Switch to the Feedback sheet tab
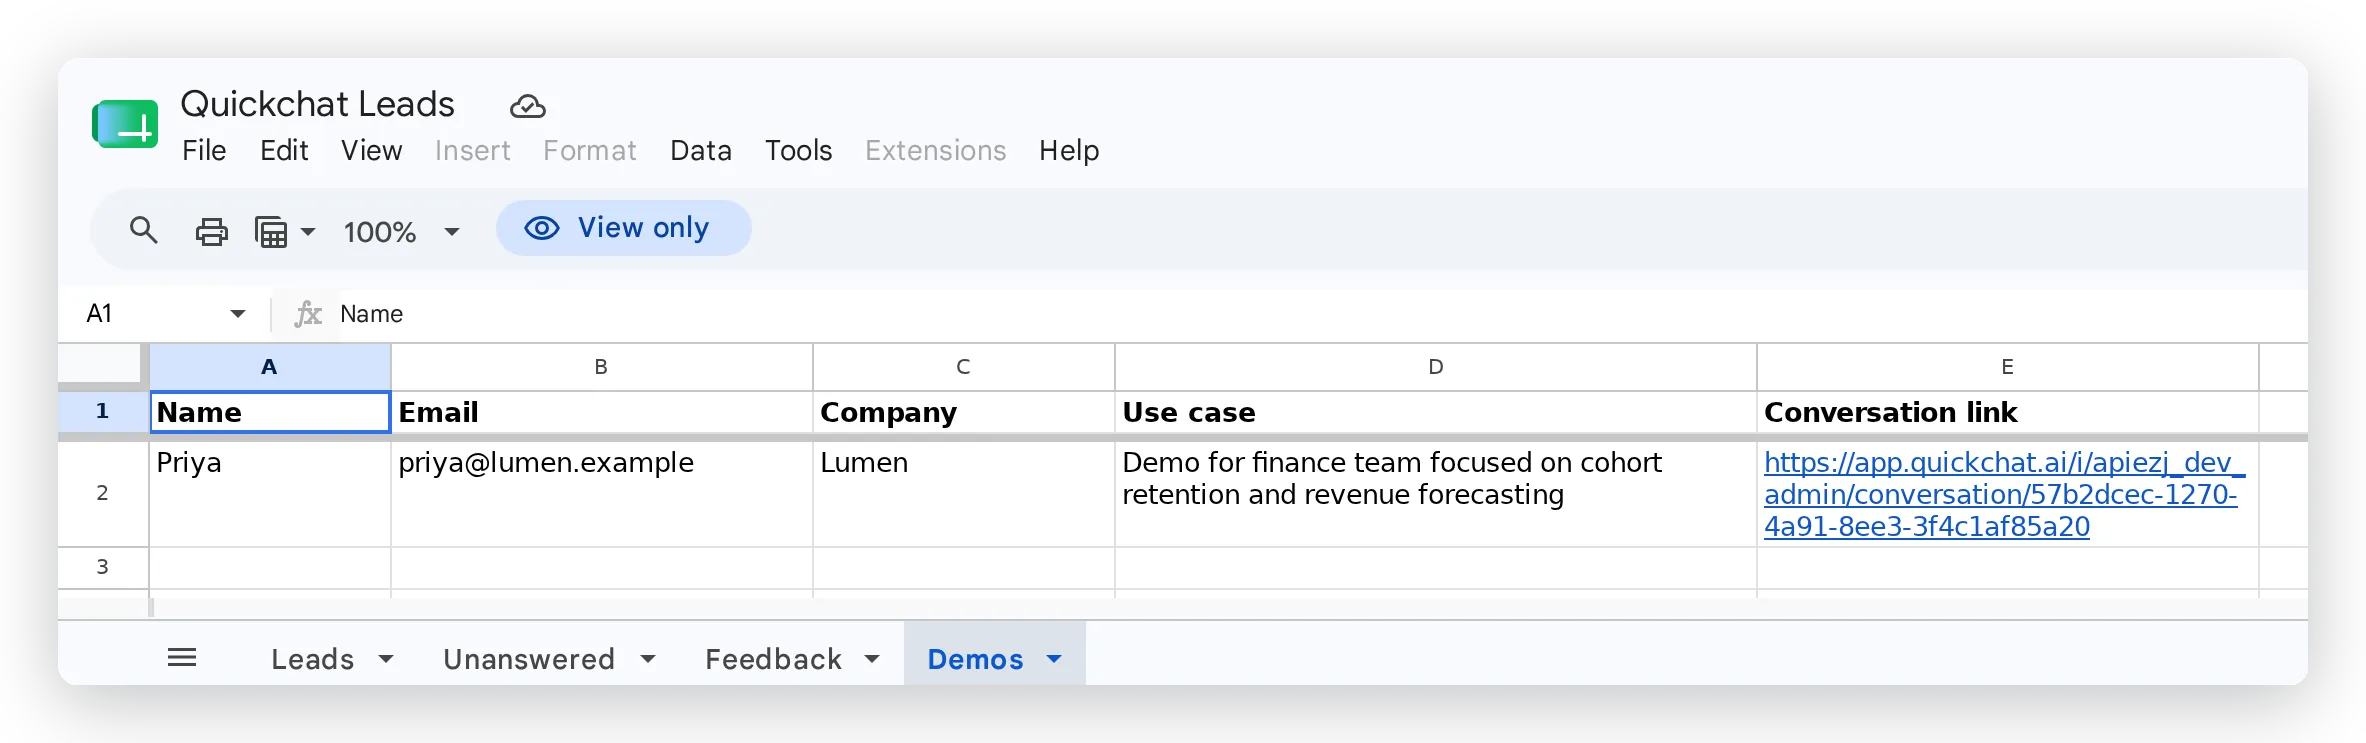The width and height of the screenshot is (2366, 743). click(773, 659)
